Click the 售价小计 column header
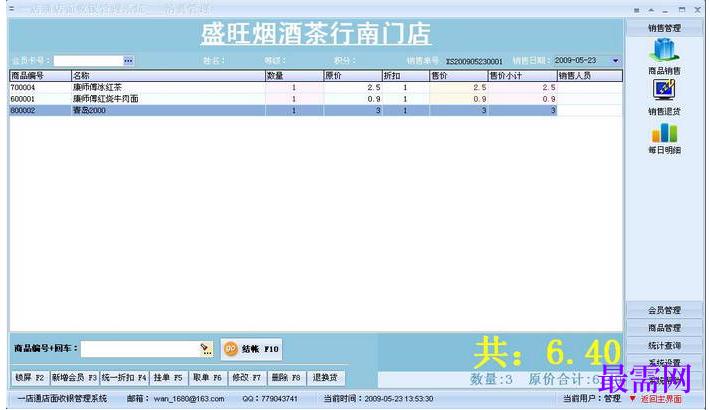The height and width of the screenshot is (410, 710). click(x=523, y=76)
